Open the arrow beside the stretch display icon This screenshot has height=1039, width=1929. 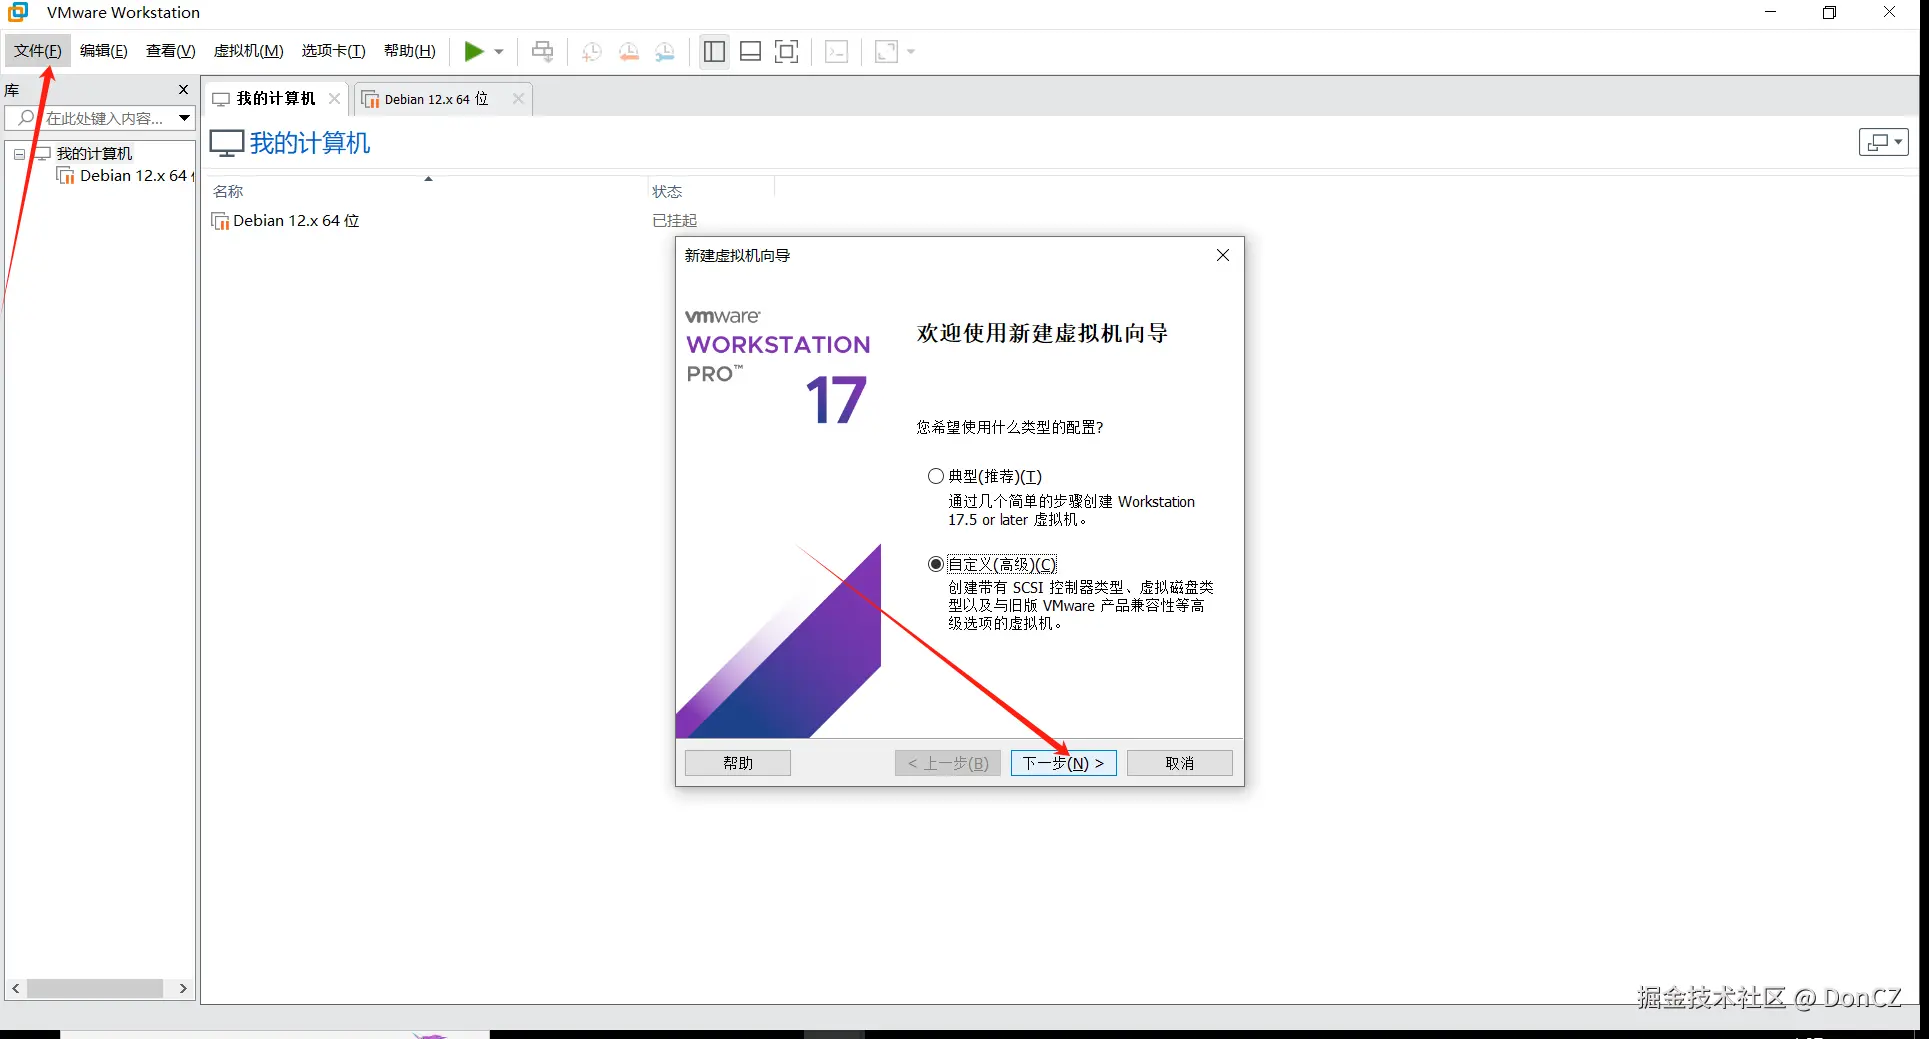[x=911, y=52]
